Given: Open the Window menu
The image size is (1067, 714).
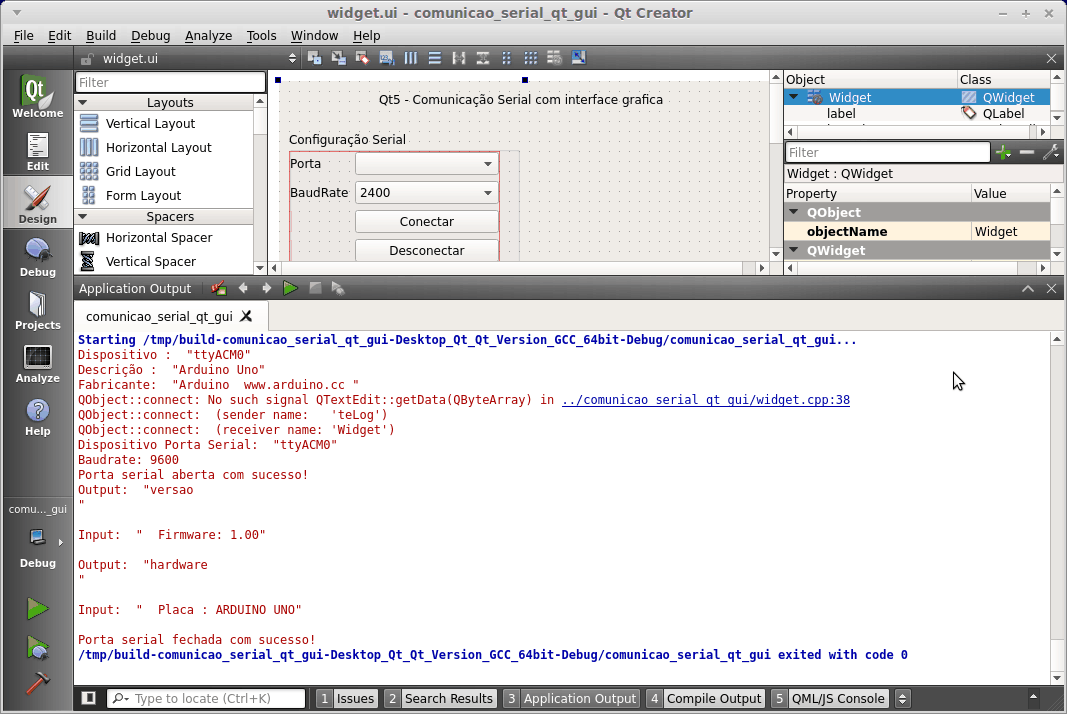Looking at the screenshot, I should (x=314, y=35).
